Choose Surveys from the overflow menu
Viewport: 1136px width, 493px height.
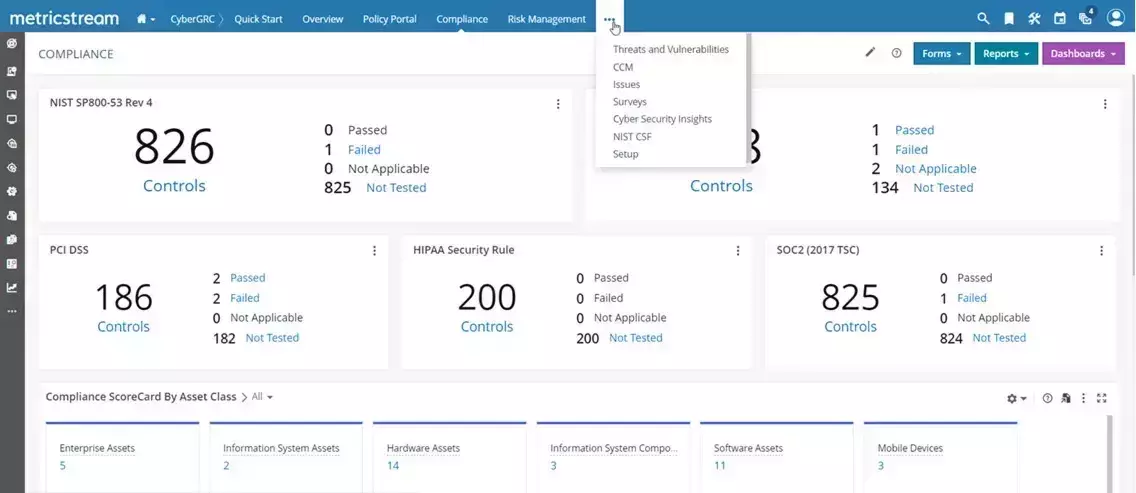click(x=630, y=102)
